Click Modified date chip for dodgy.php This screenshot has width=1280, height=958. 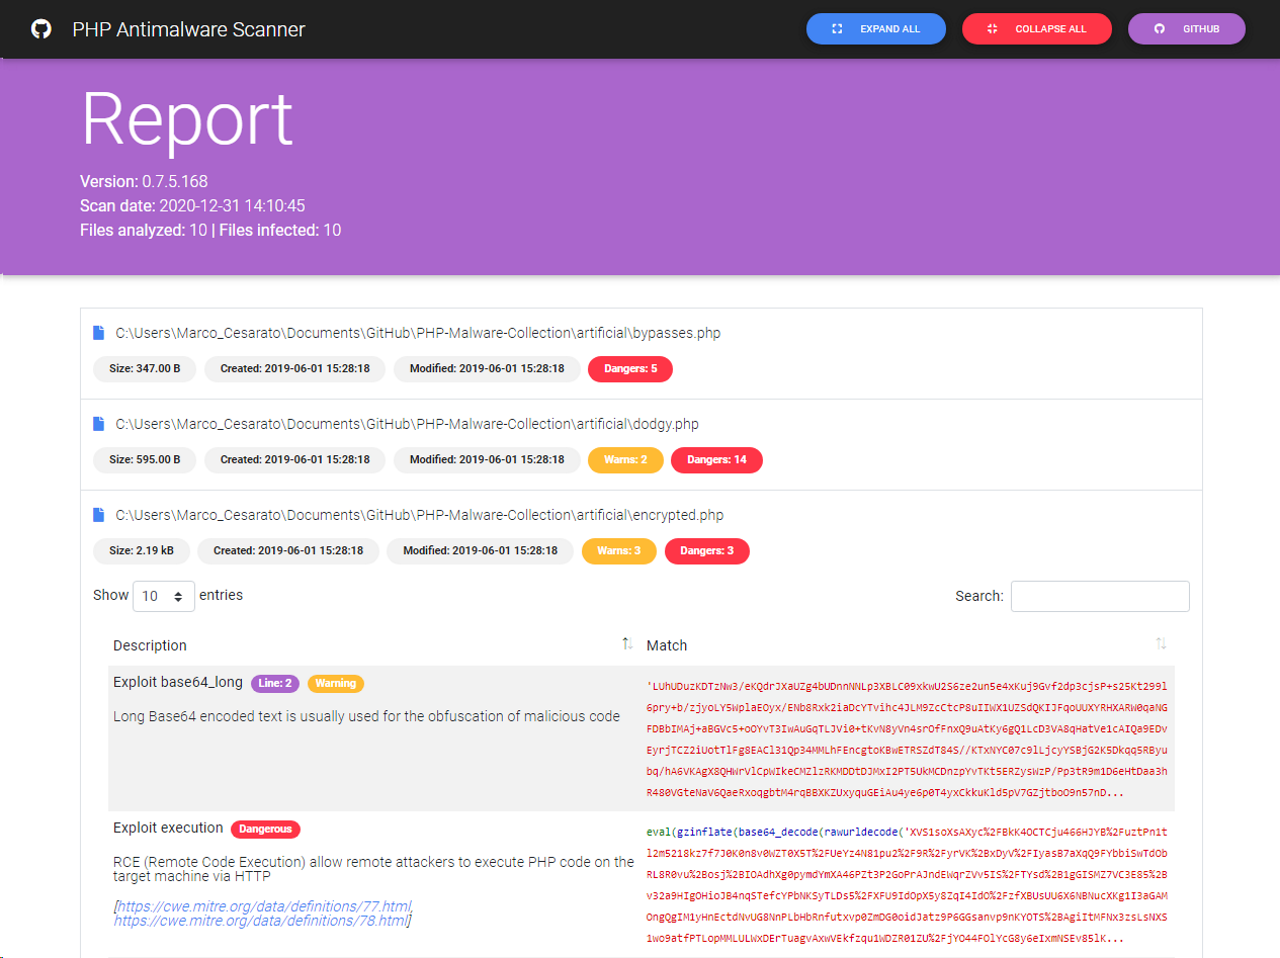pos(487,460)
